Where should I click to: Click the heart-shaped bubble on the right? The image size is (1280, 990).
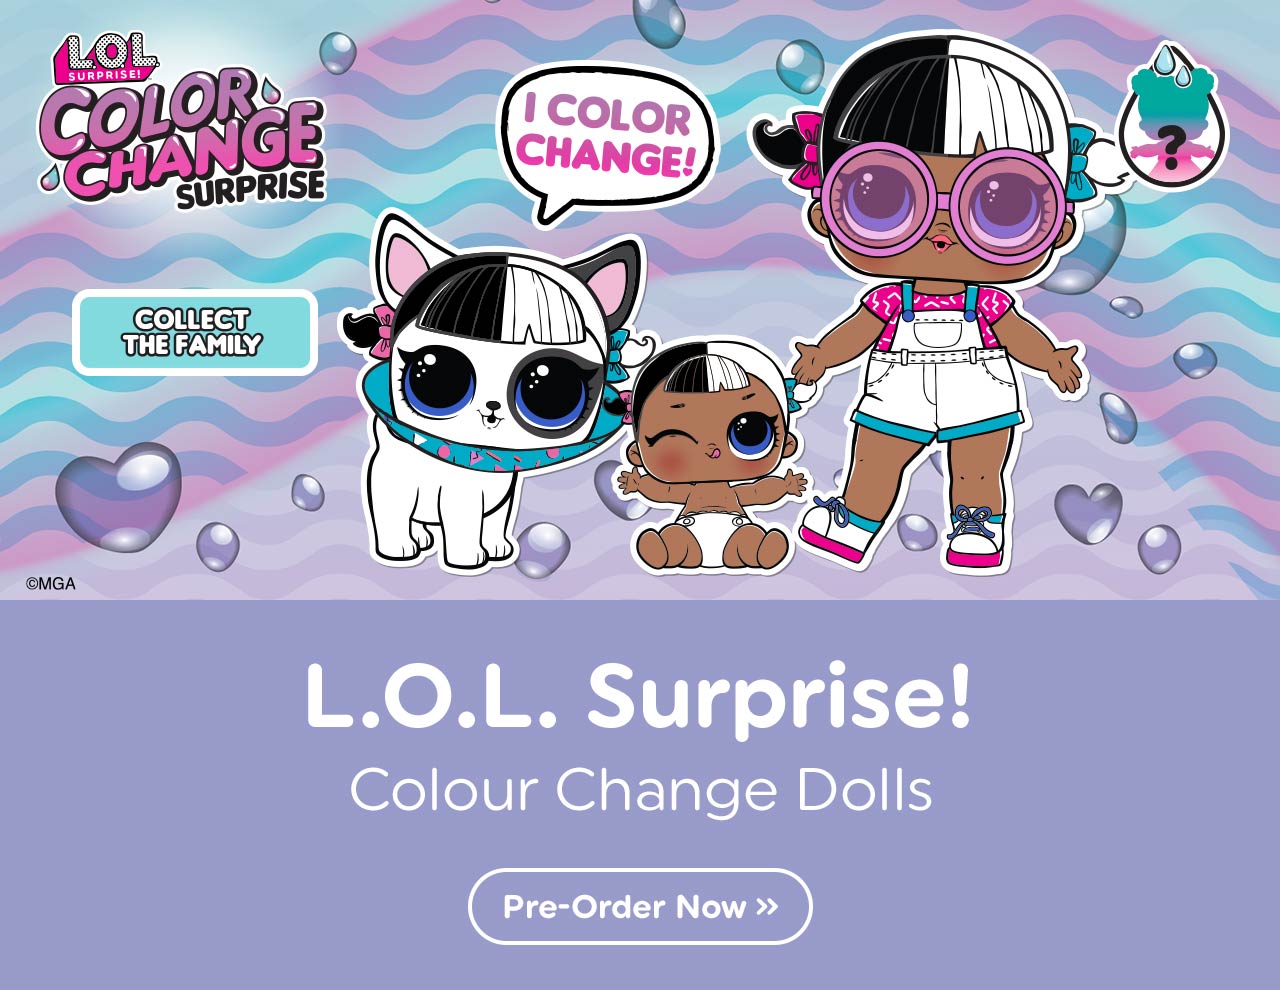pos(1088,512)
